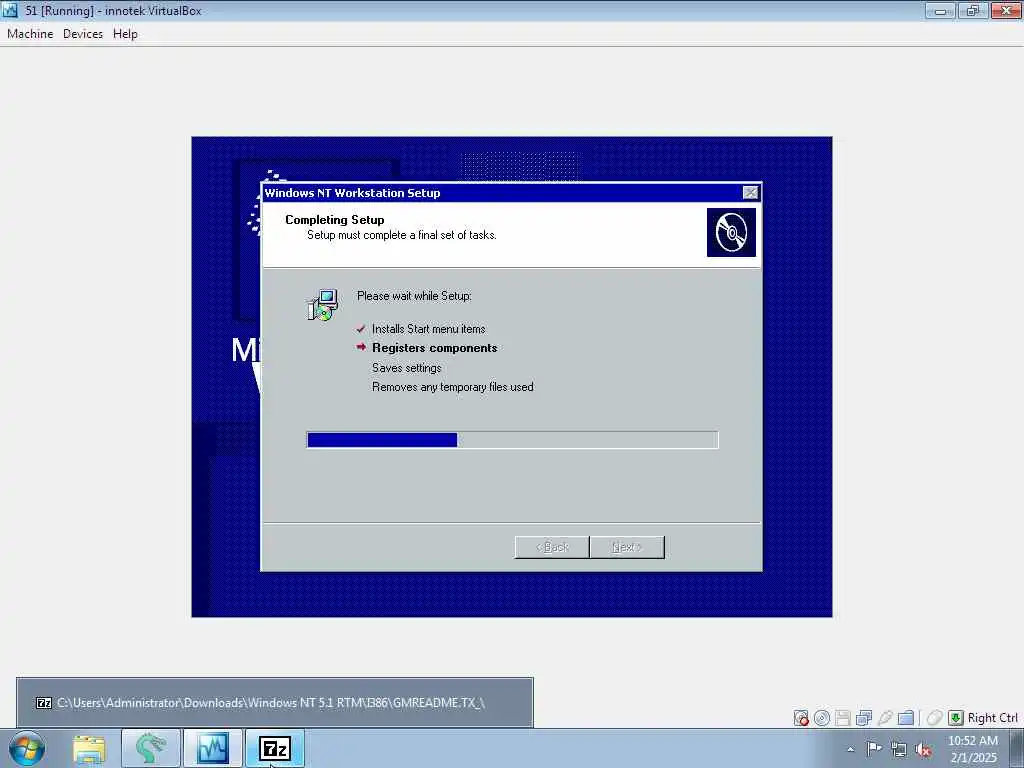Screen dimensions: 1024x768
Task: Click the Show desktop strip
Action: pos(1017,748)
